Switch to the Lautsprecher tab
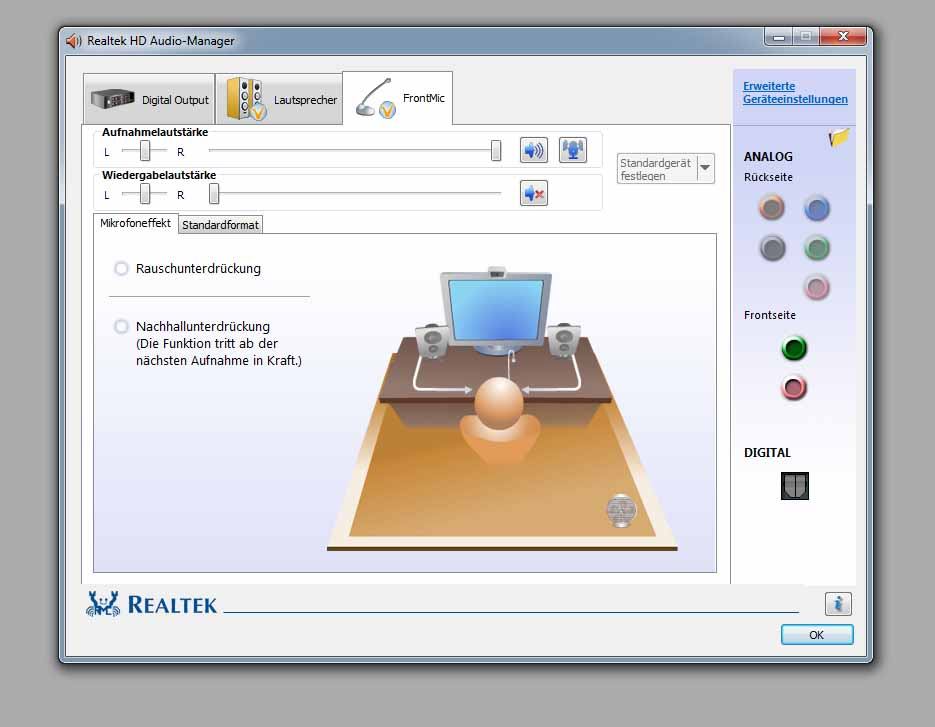935x727 pixels. pyautogui.click(x=279, y=100)
